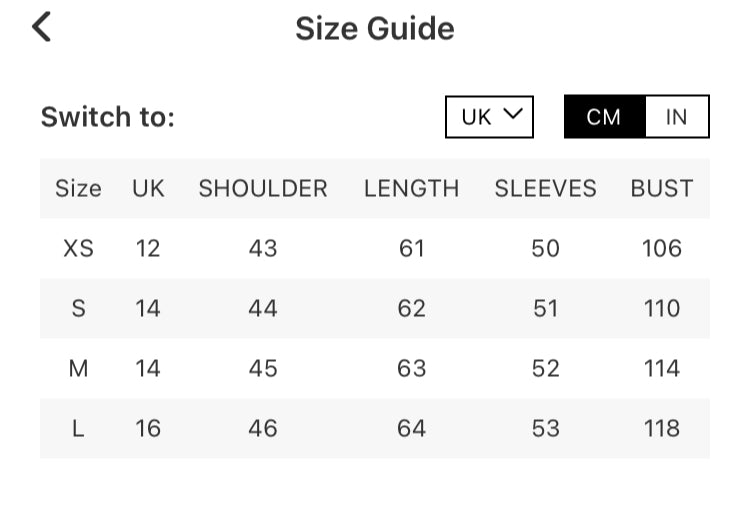Open the UK region dropdown
This screenshot has width=750, height=526.
click(x=490, y=117)
